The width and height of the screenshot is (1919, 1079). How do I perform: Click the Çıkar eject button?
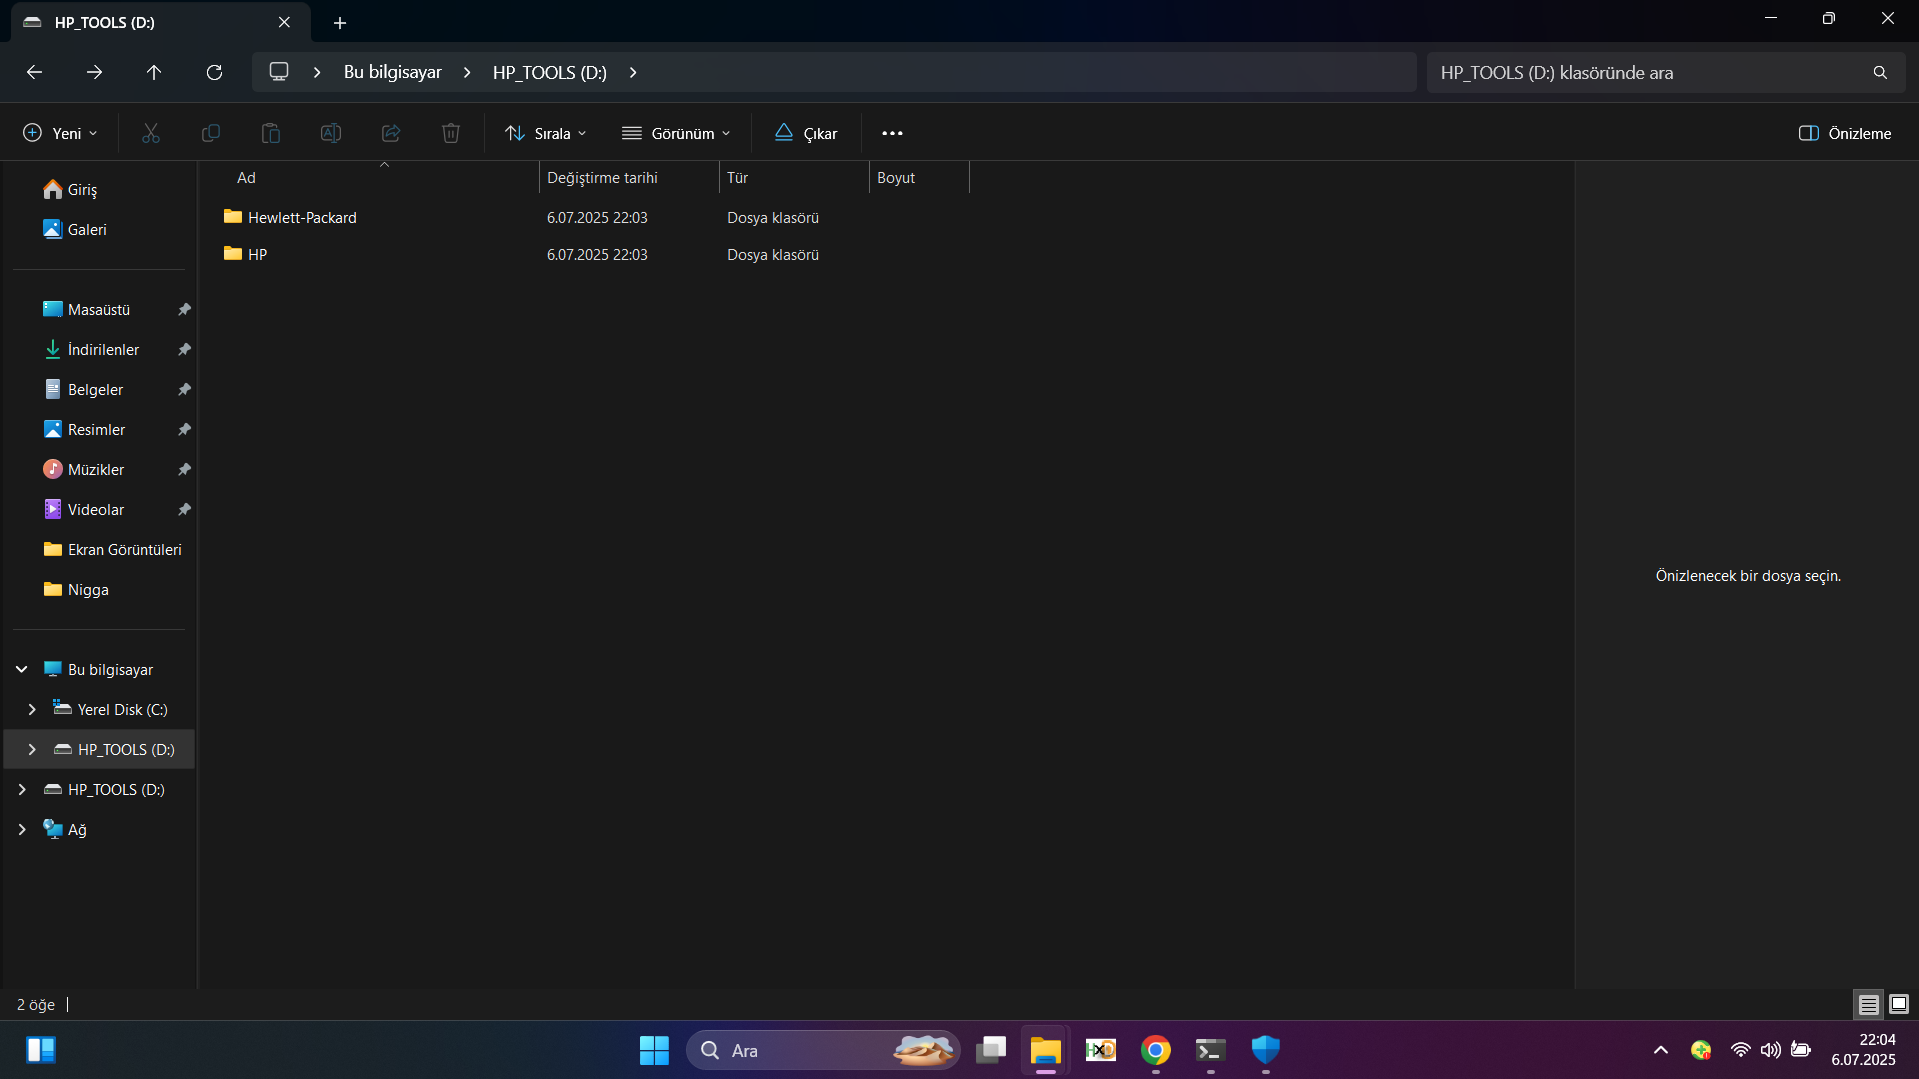pos(806,132)
